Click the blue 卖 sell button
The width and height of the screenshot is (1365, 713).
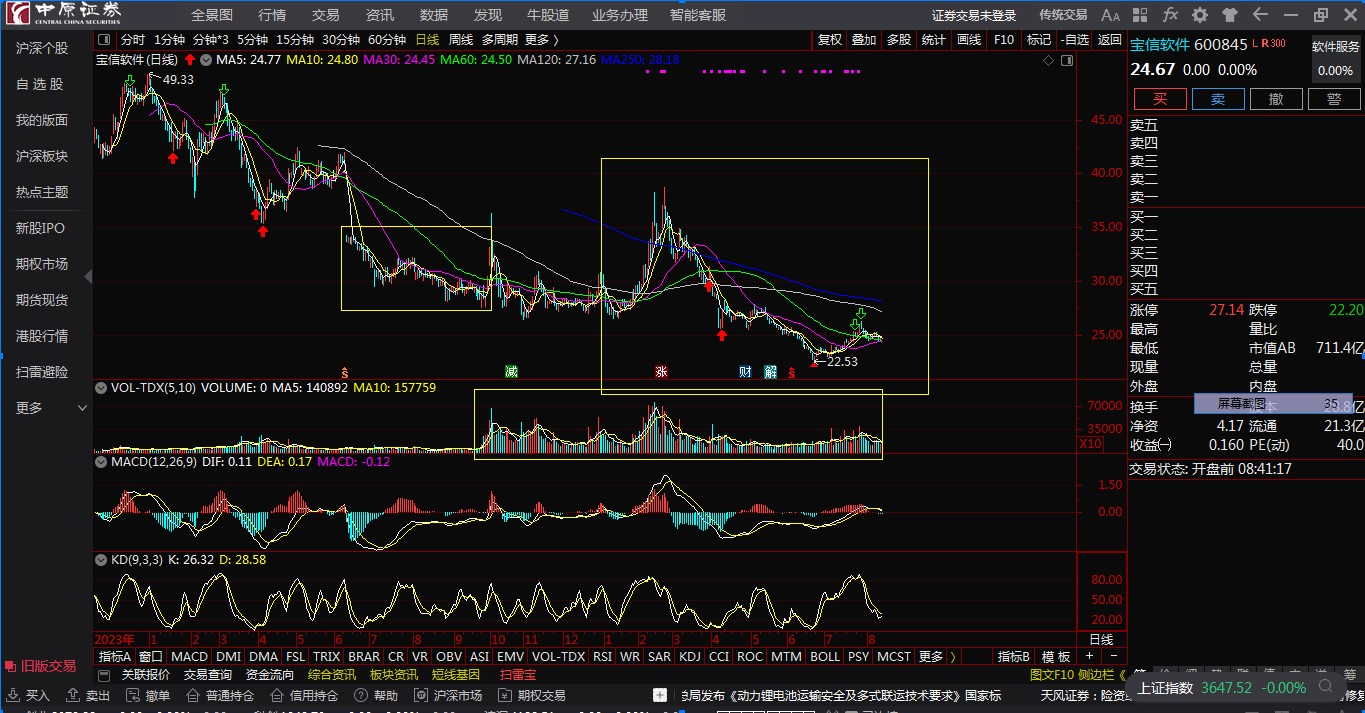pos(1218,99)
